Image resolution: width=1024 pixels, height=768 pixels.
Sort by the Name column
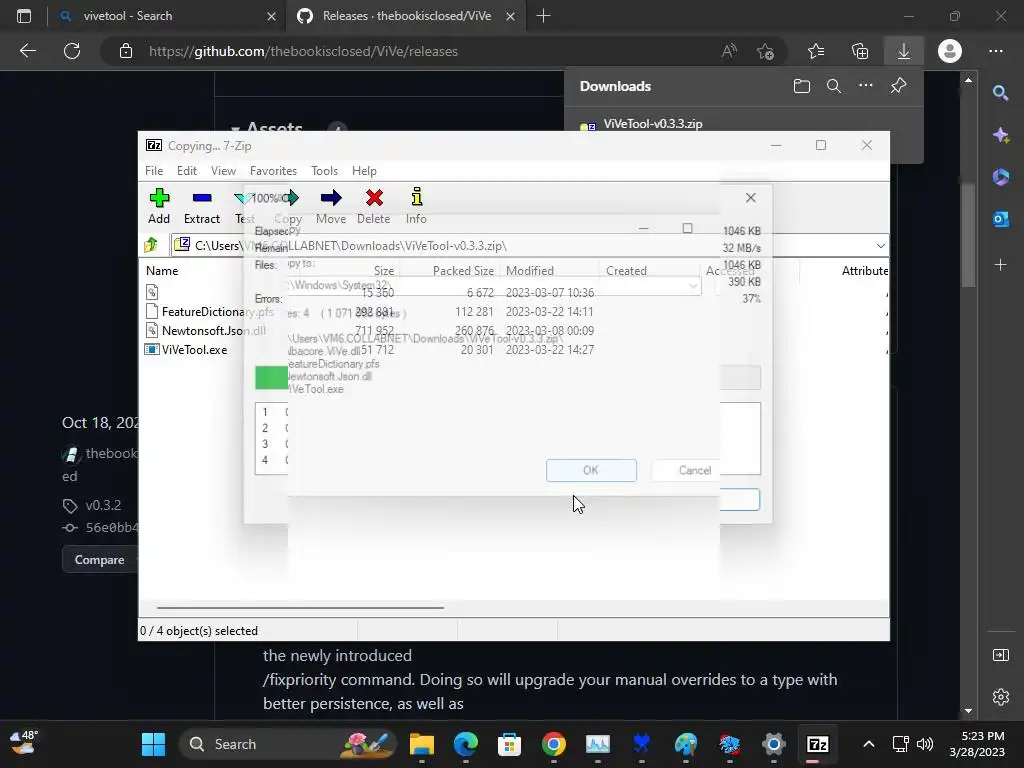(162, 270)
